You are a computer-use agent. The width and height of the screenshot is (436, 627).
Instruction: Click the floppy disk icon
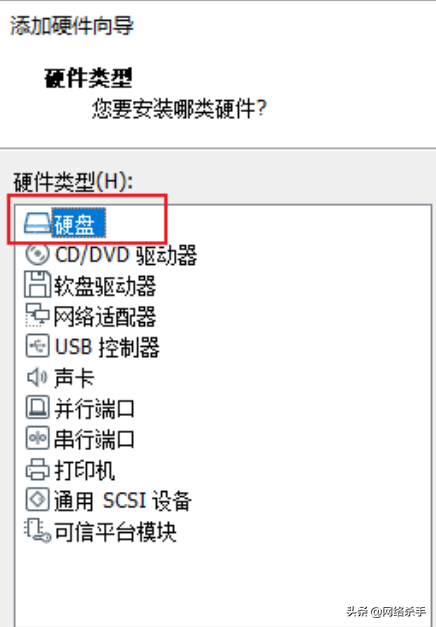click(37, 284)
